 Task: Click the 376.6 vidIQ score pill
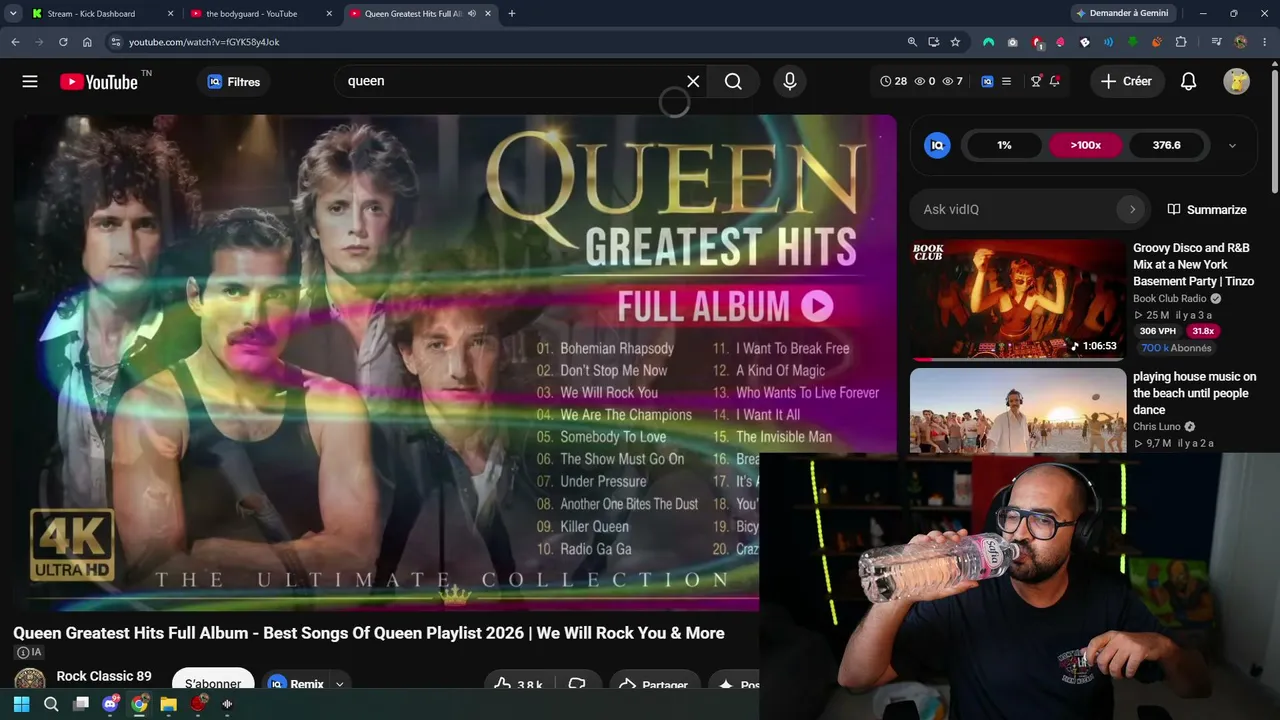[x=1166, y=145]
